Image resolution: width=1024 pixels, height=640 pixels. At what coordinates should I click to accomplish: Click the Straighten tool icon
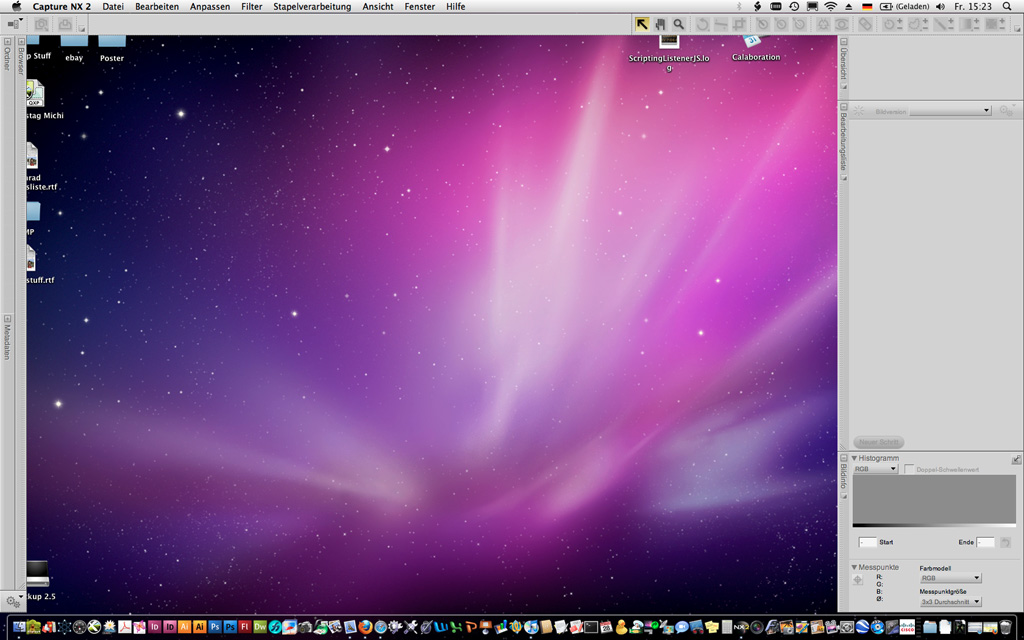[x=721, y=24]
